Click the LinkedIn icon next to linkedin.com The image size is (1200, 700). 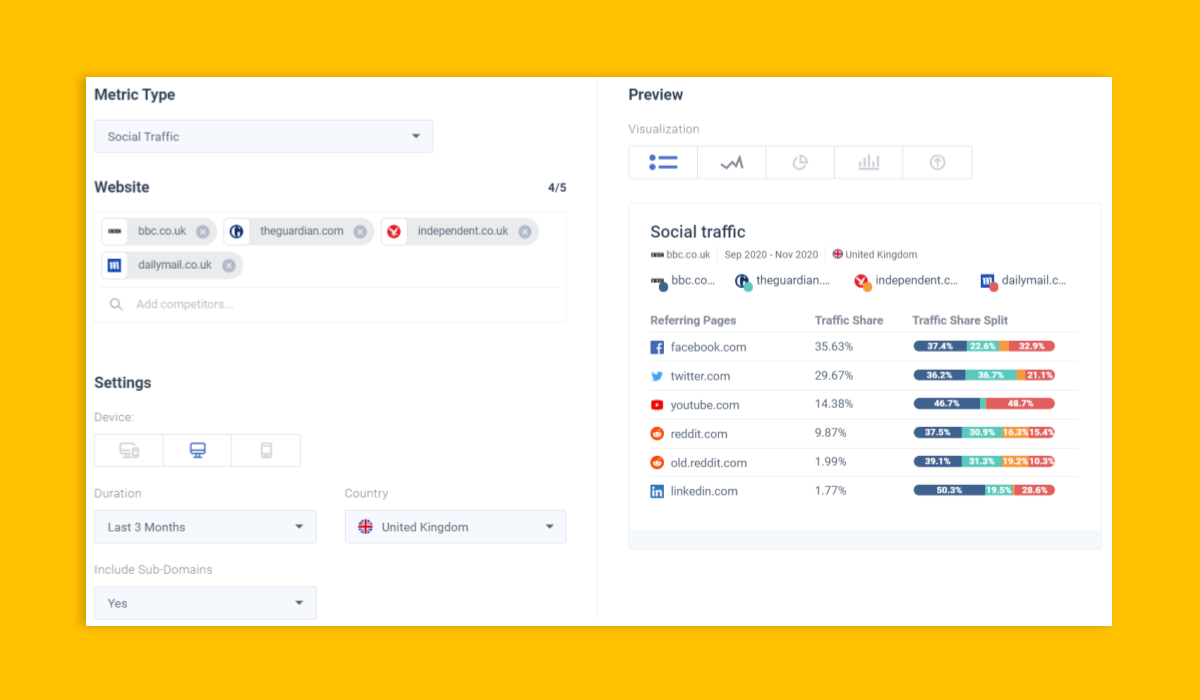click(658, 491)
